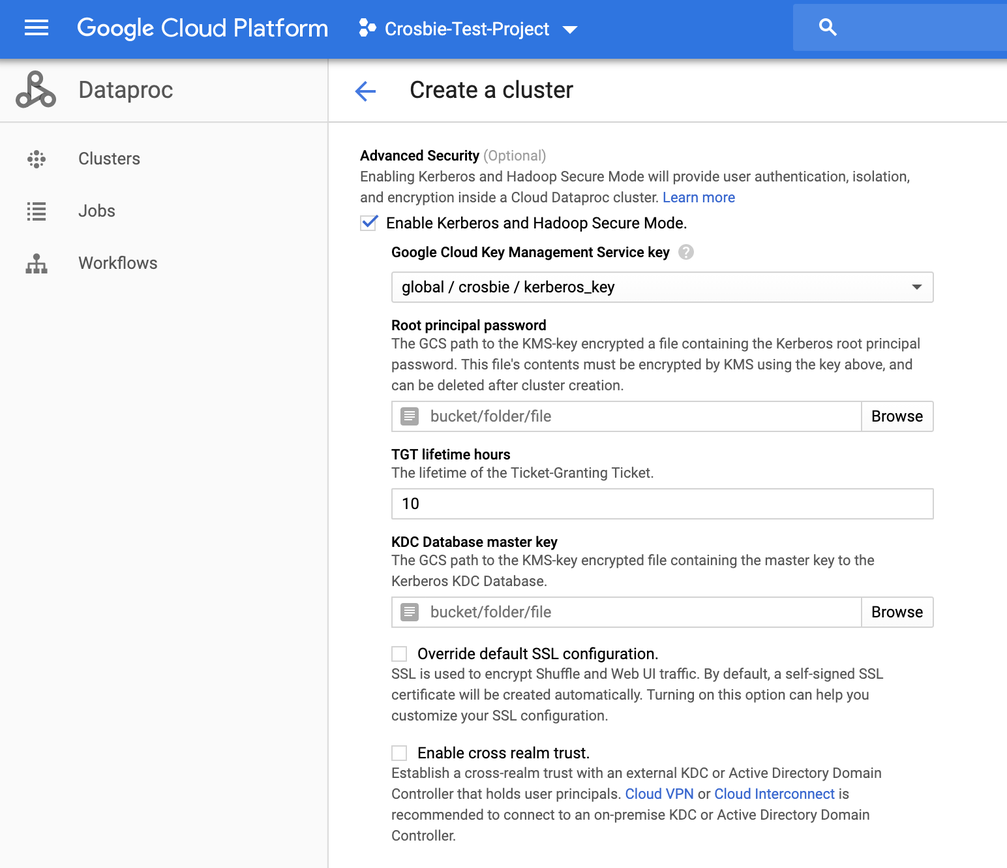Edit the TGT lifetime hours field

(661, 503)
